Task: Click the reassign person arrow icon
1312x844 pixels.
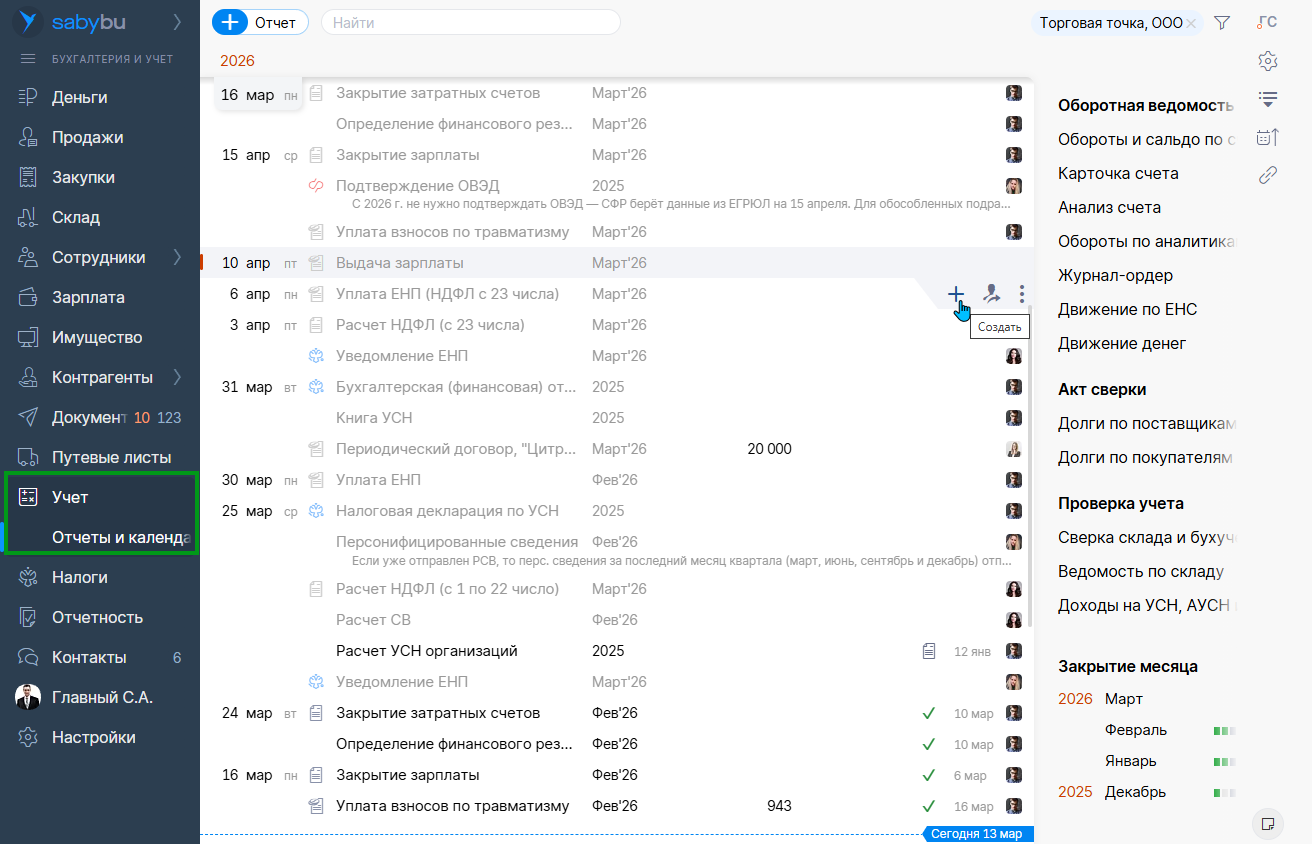Action: tap(990, 293)
